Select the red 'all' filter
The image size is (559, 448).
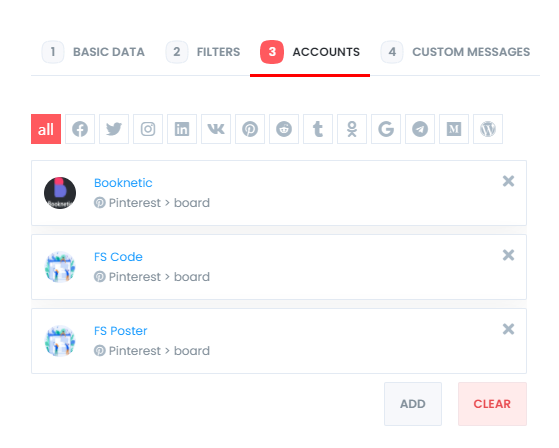point(46,129)
